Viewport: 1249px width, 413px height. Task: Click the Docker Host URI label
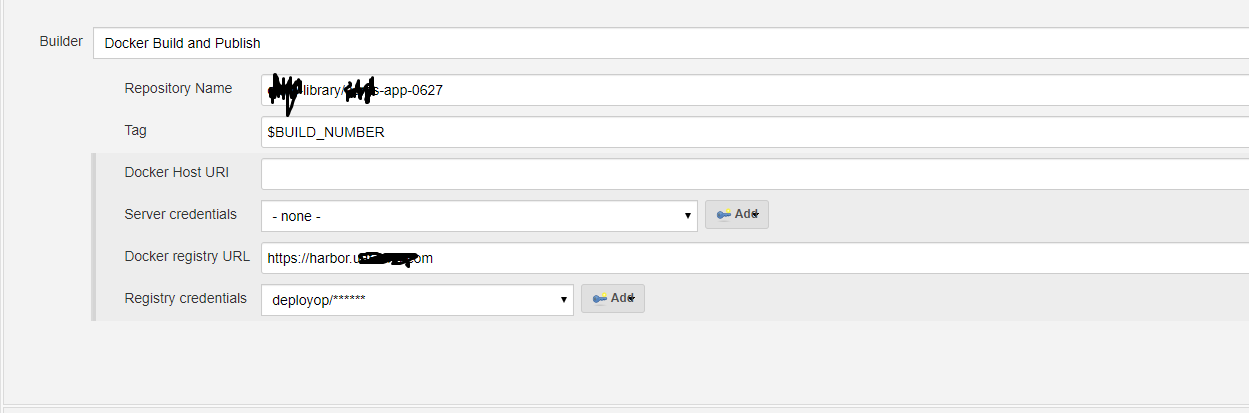click(176, 172)
